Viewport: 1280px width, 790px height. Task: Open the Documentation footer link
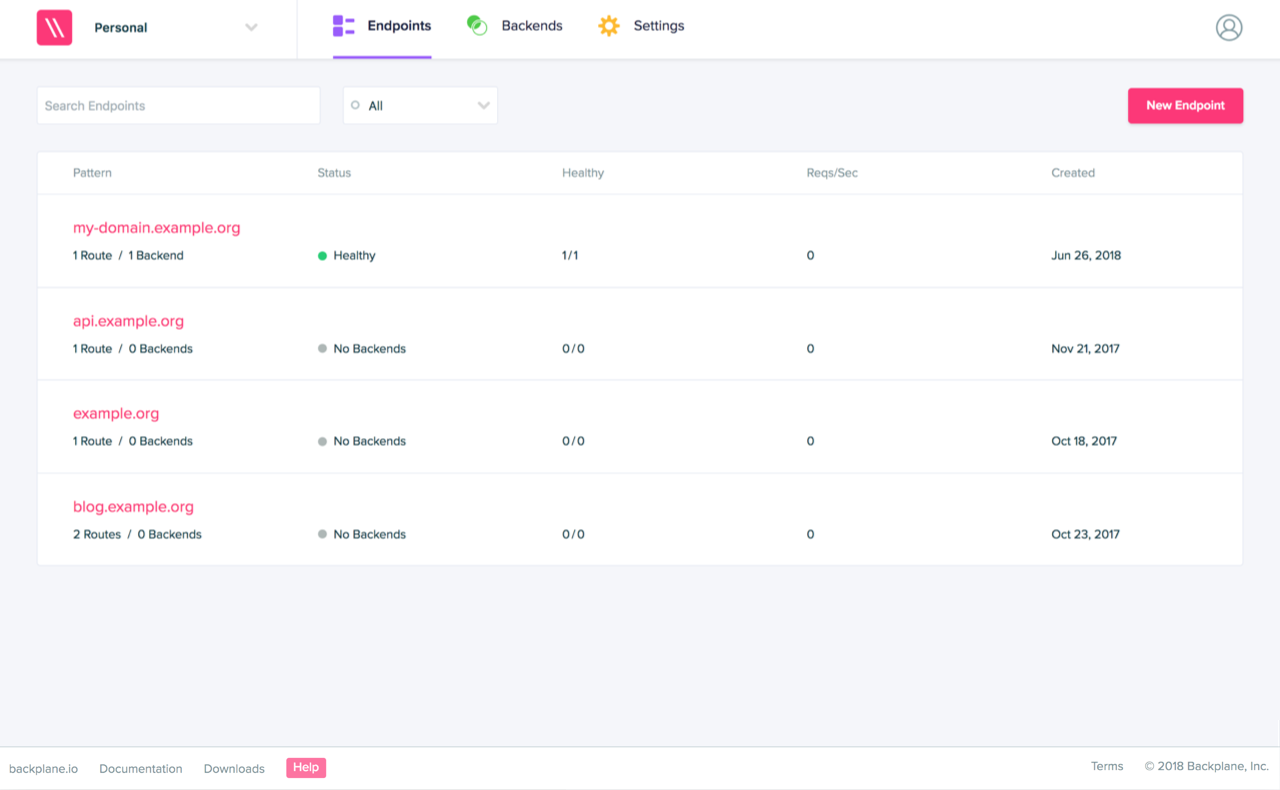[x=141, y=769]
